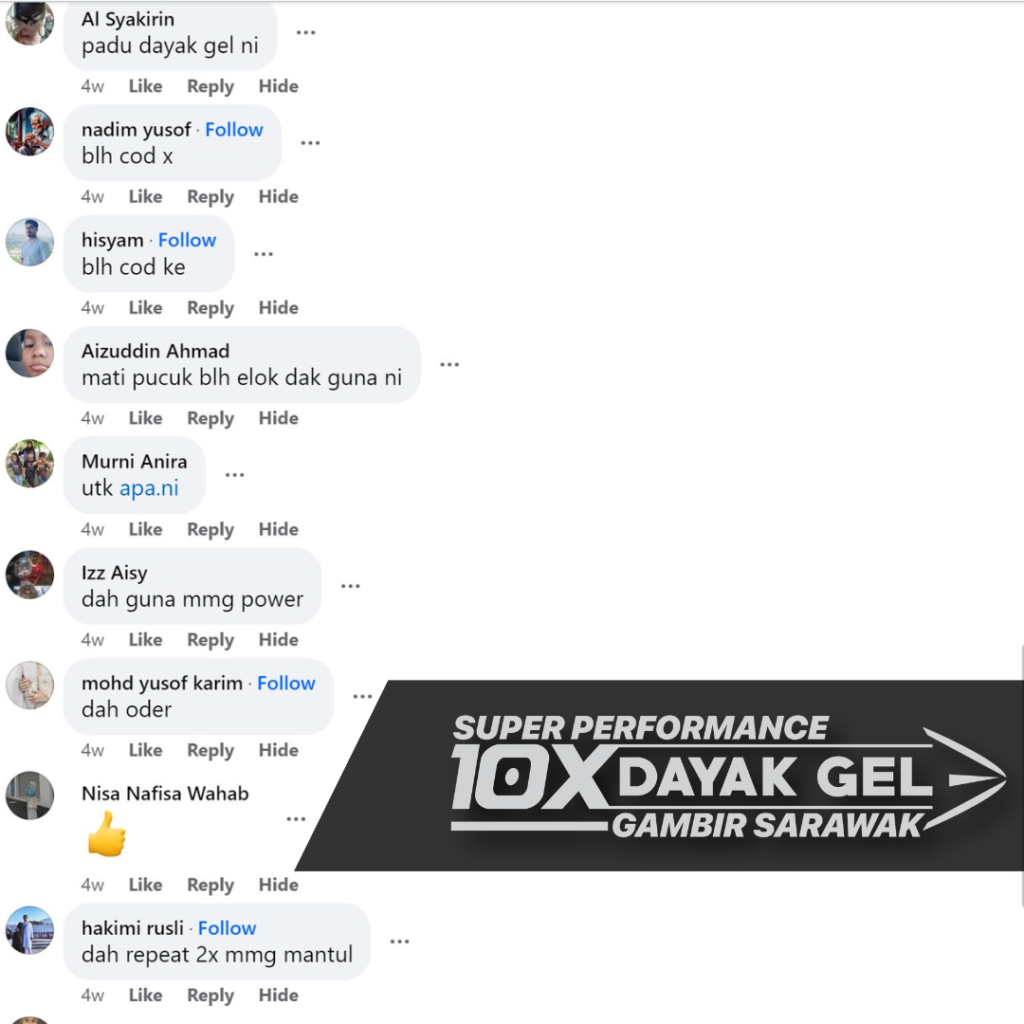Open options beside hakimi rusli's comment
Image resolution: width=1024 pixels, height=1024 pixels.
400,941
